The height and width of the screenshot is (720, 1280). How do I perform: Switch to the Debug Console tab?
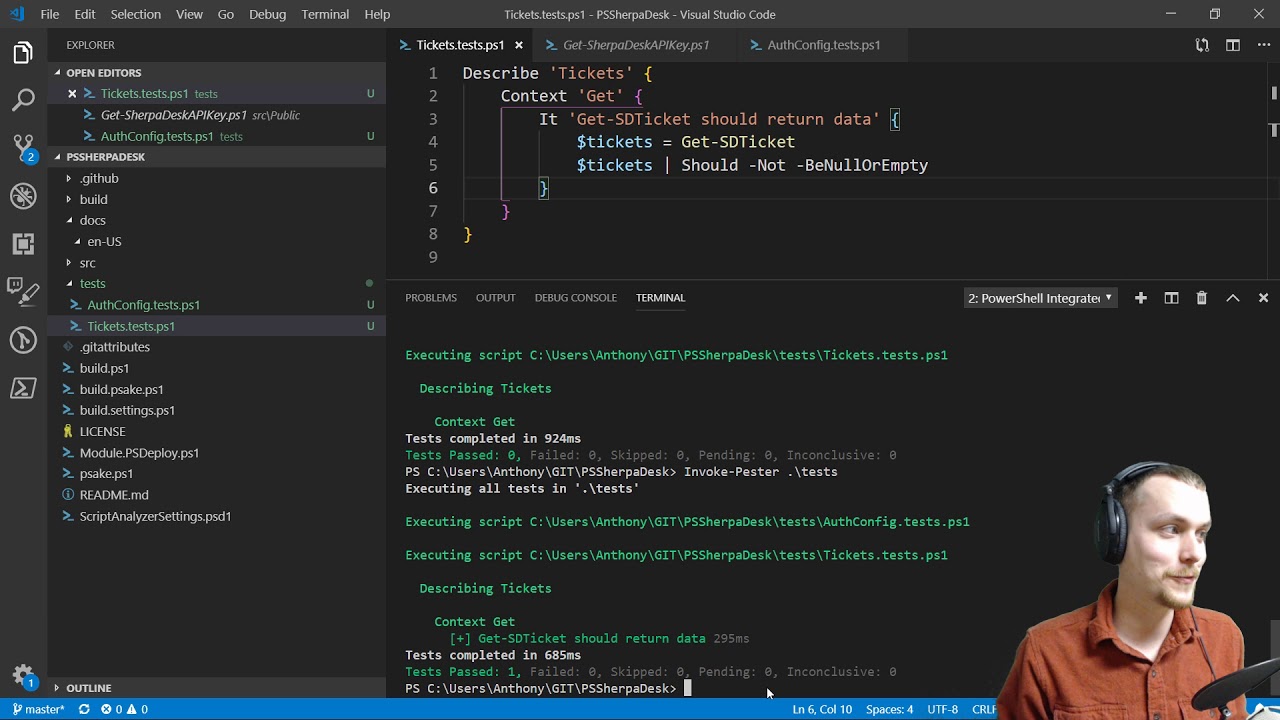(575, 298)
